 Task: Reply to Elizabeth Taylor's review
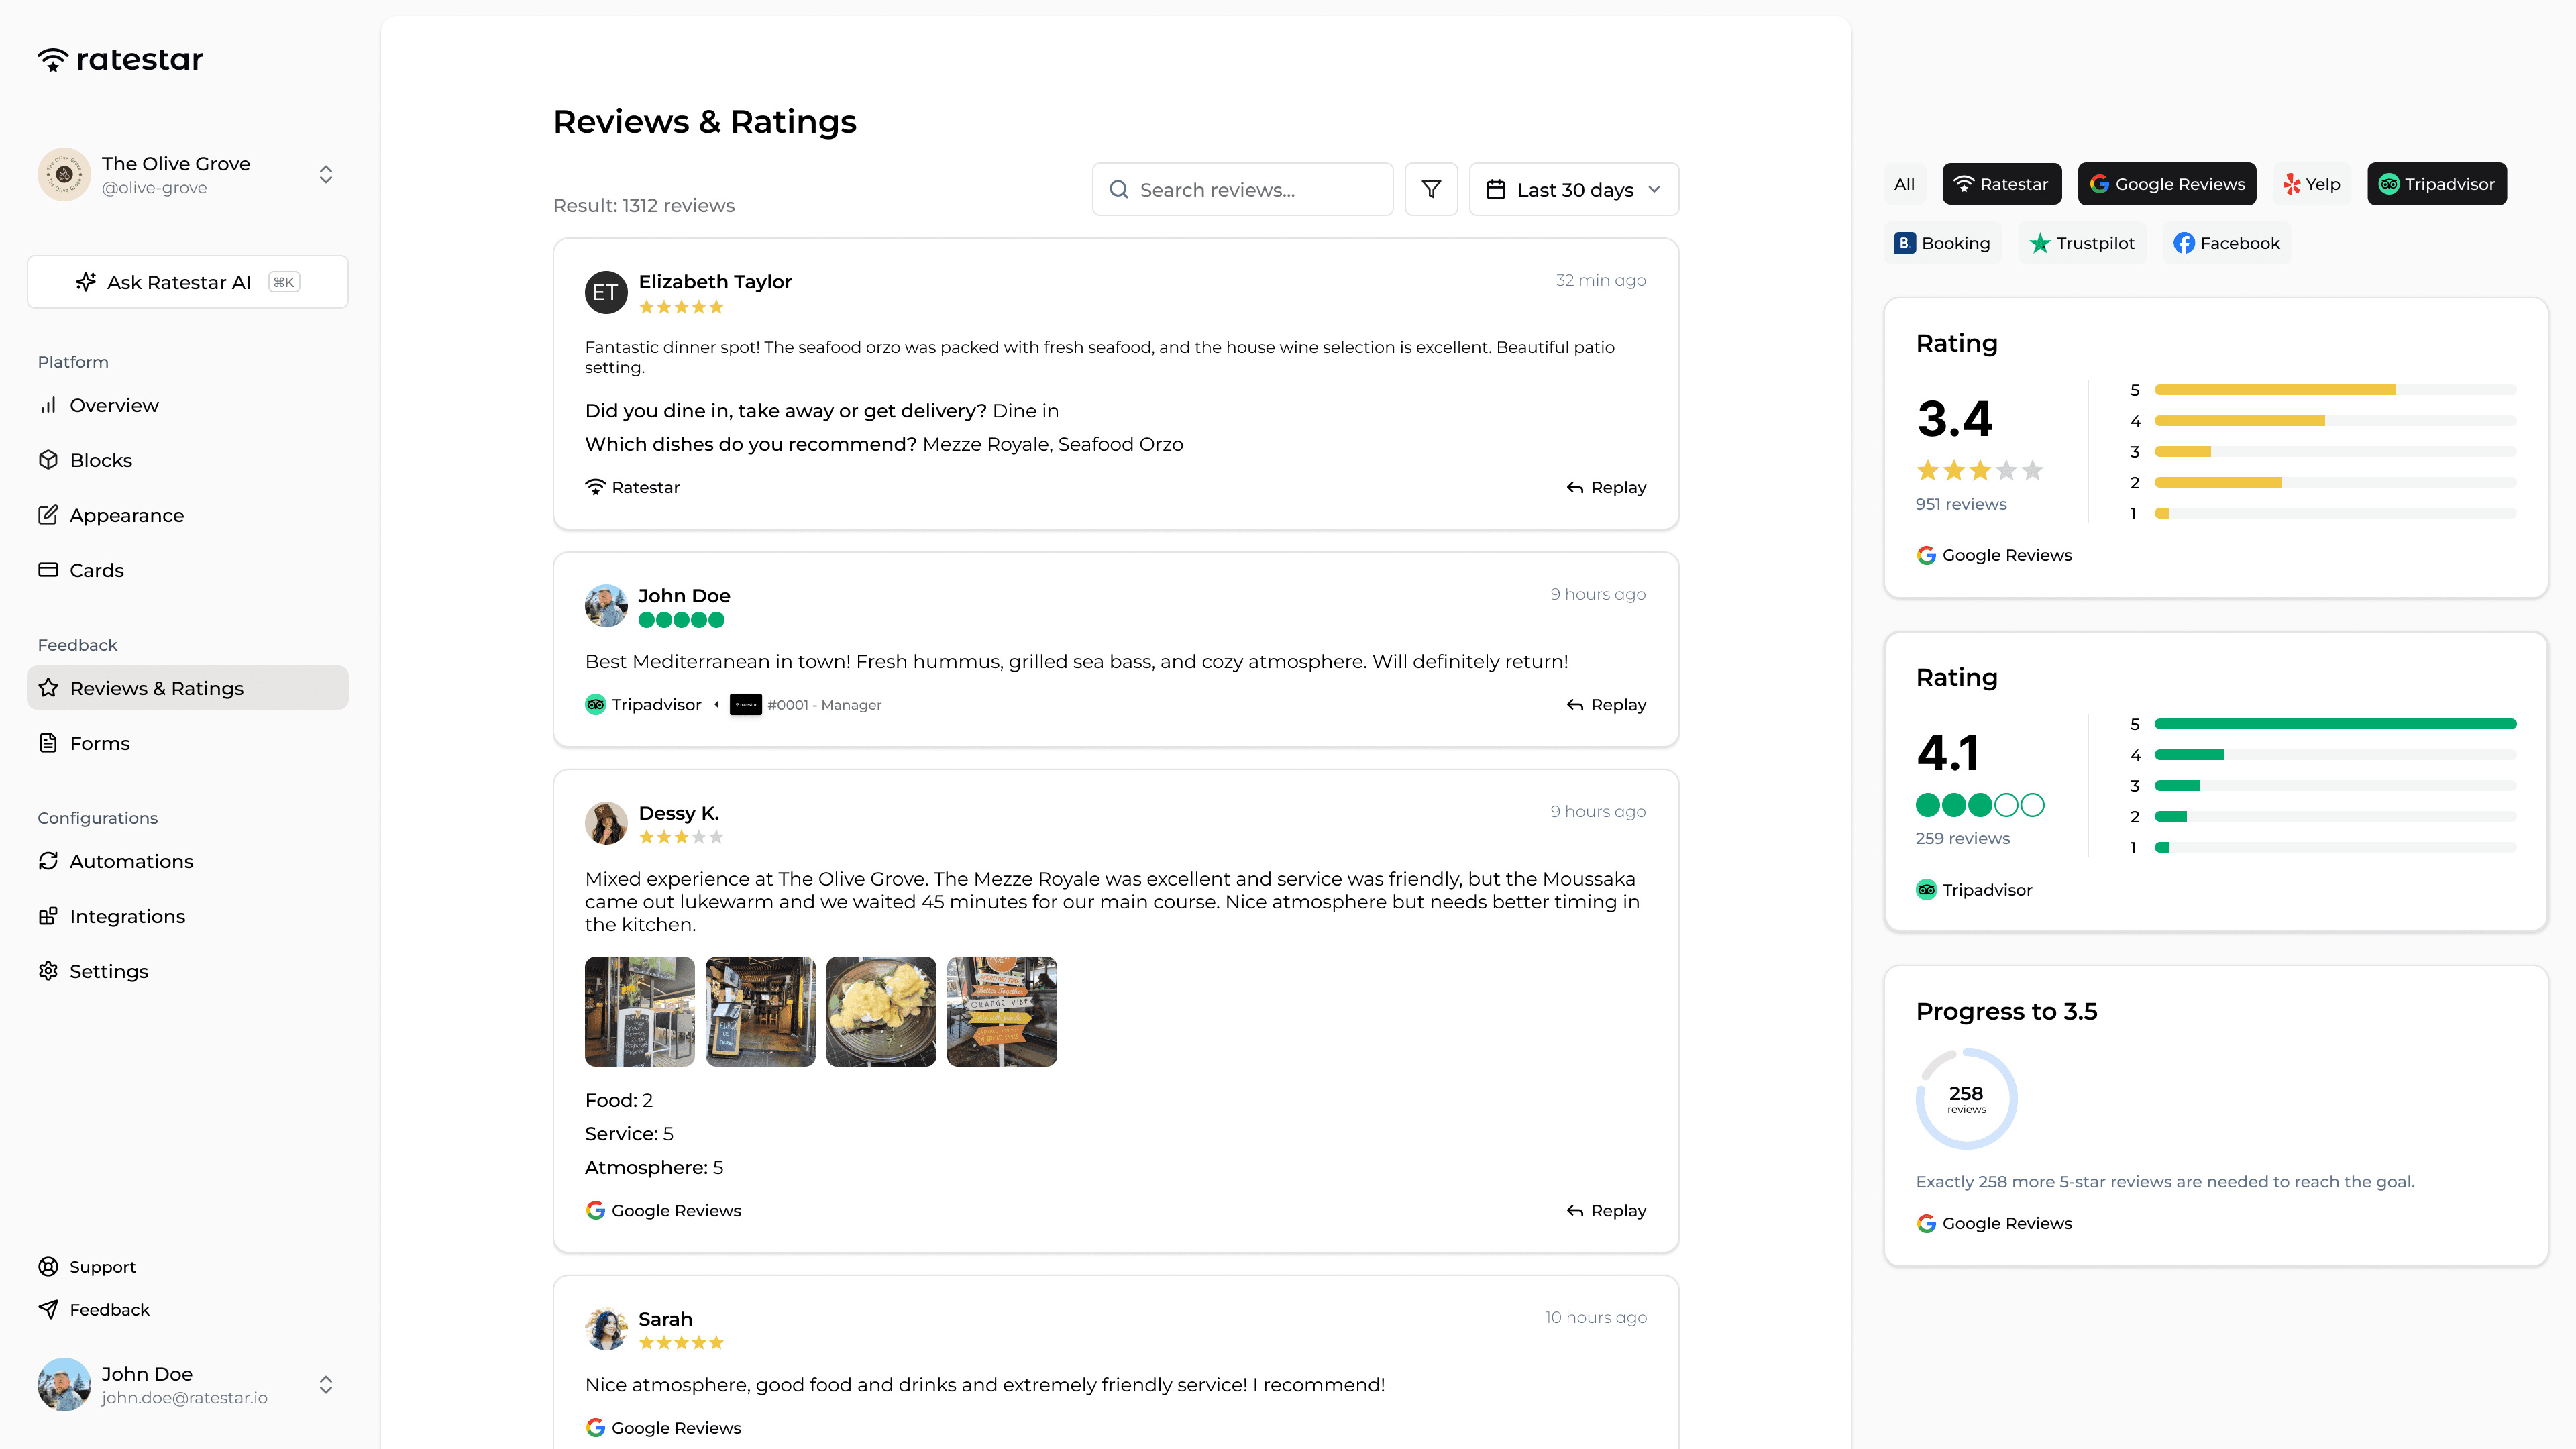(x=1606, y=487)
